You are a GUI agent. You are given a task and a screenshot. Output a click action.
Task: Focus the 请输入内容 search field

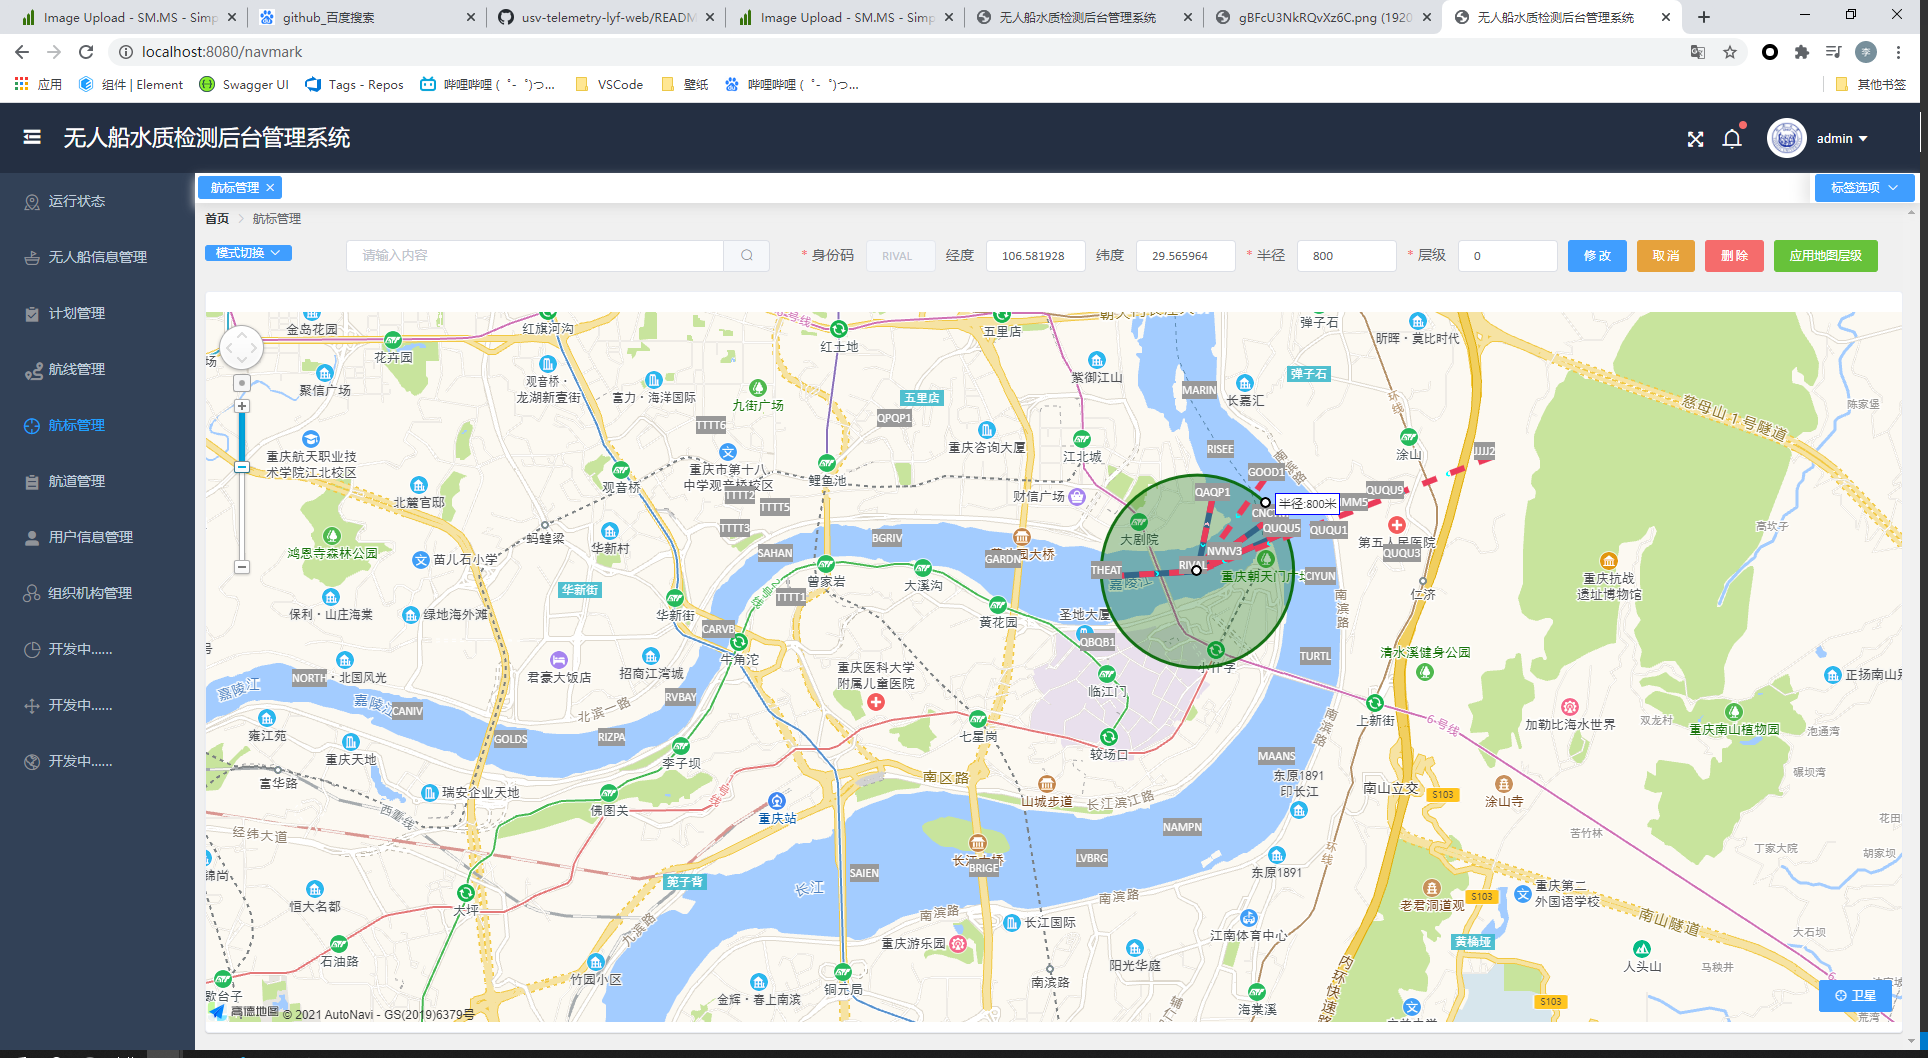pos(535,256)
